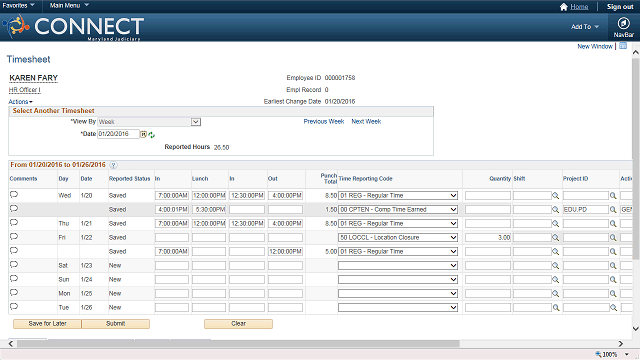Click the In field for Sat 1/23

[x=172, y=265]
